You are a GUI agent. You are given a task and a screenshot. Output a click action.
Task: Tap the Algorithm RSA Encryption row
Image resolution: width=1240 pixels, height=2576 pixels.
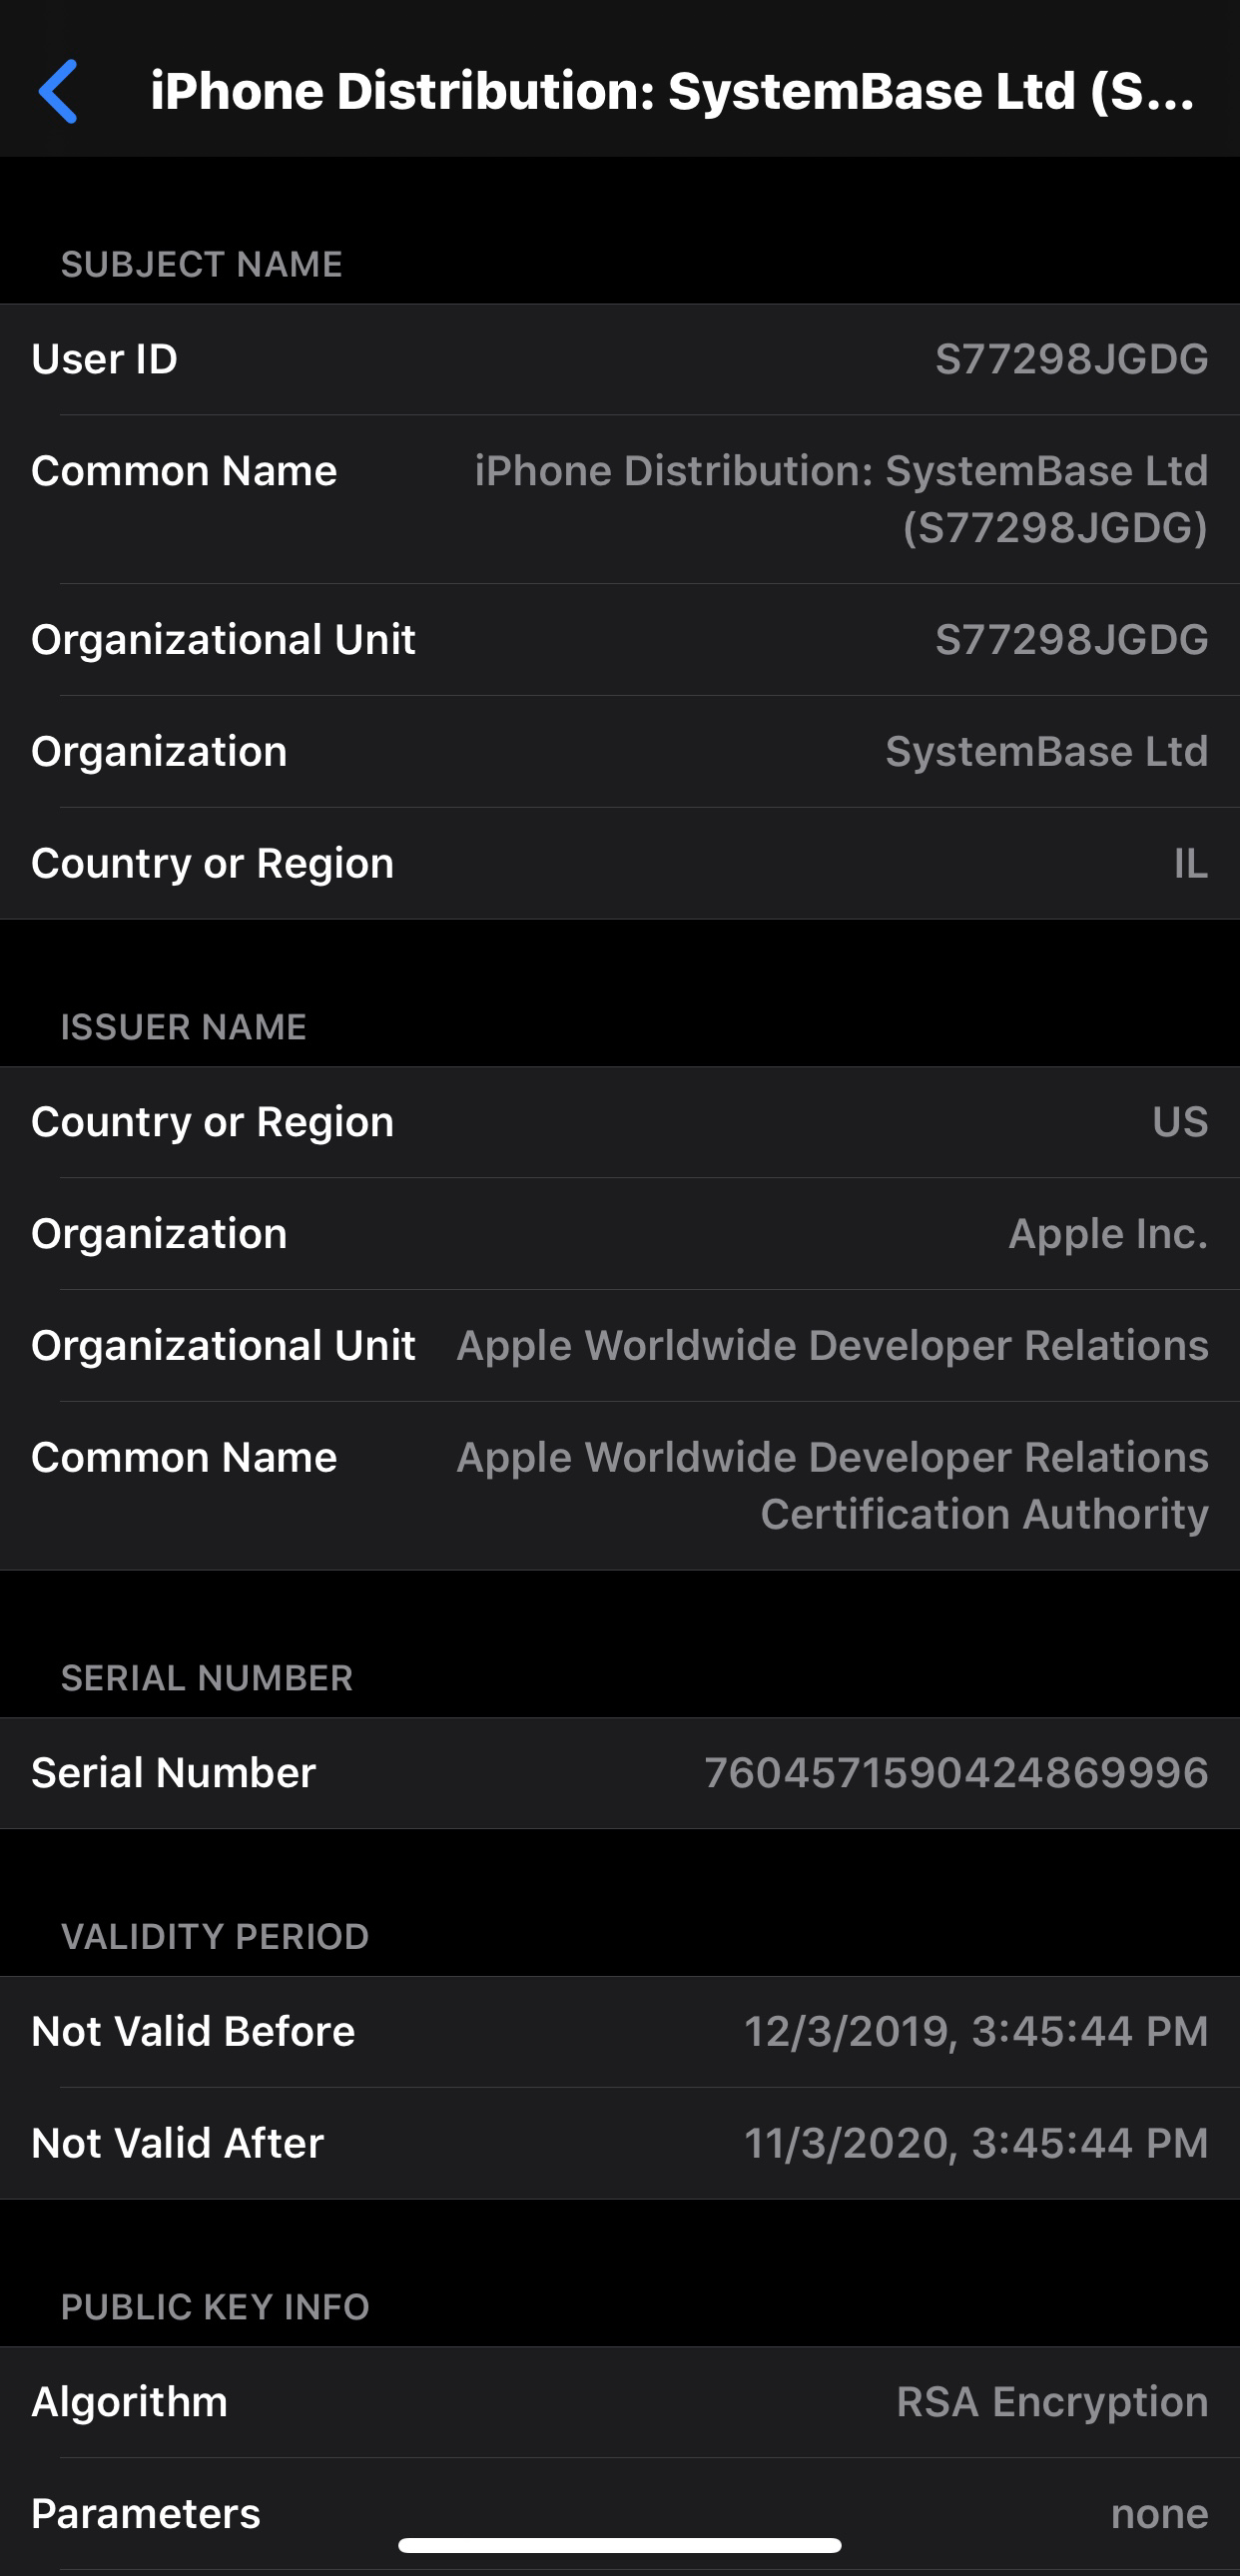pos(620,2402)
